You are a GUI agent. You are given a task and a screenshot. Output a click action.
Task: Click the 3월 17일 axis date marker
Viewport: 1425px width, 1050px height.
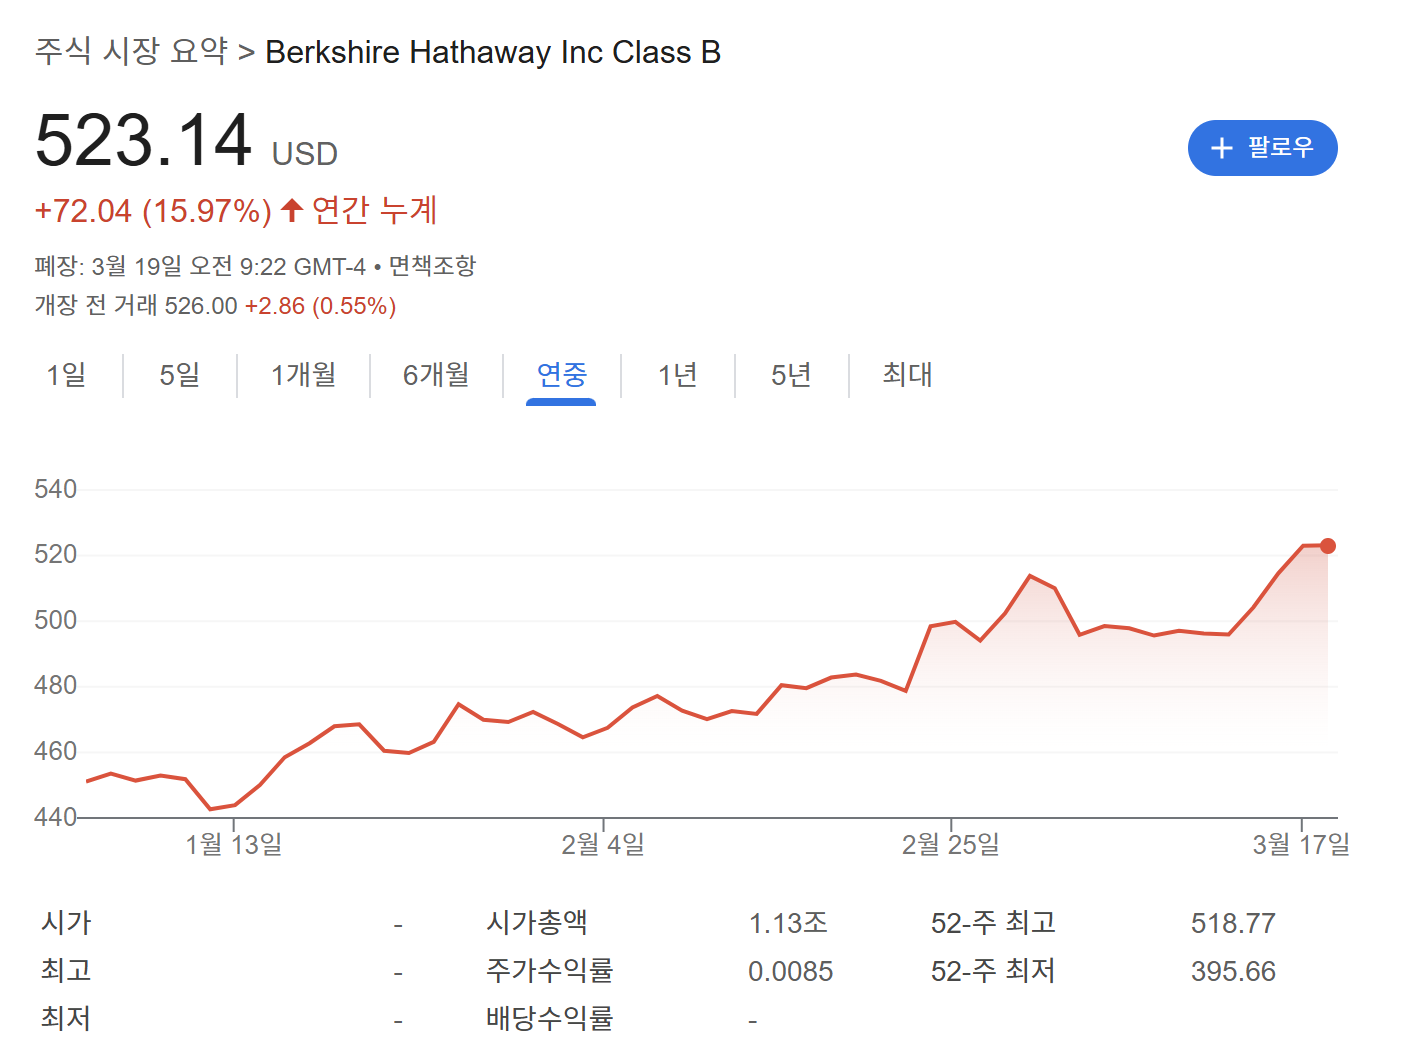[x=1301, y=845]
